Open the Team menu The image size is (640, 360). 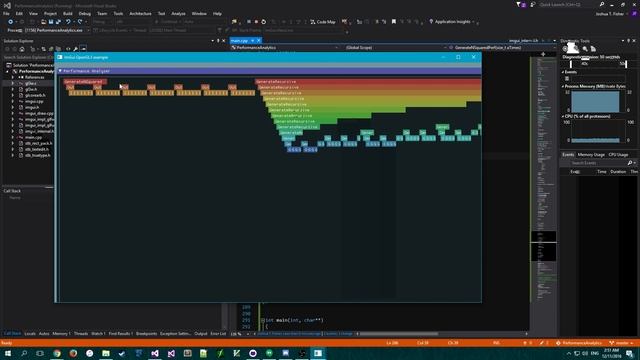[102, 13]
